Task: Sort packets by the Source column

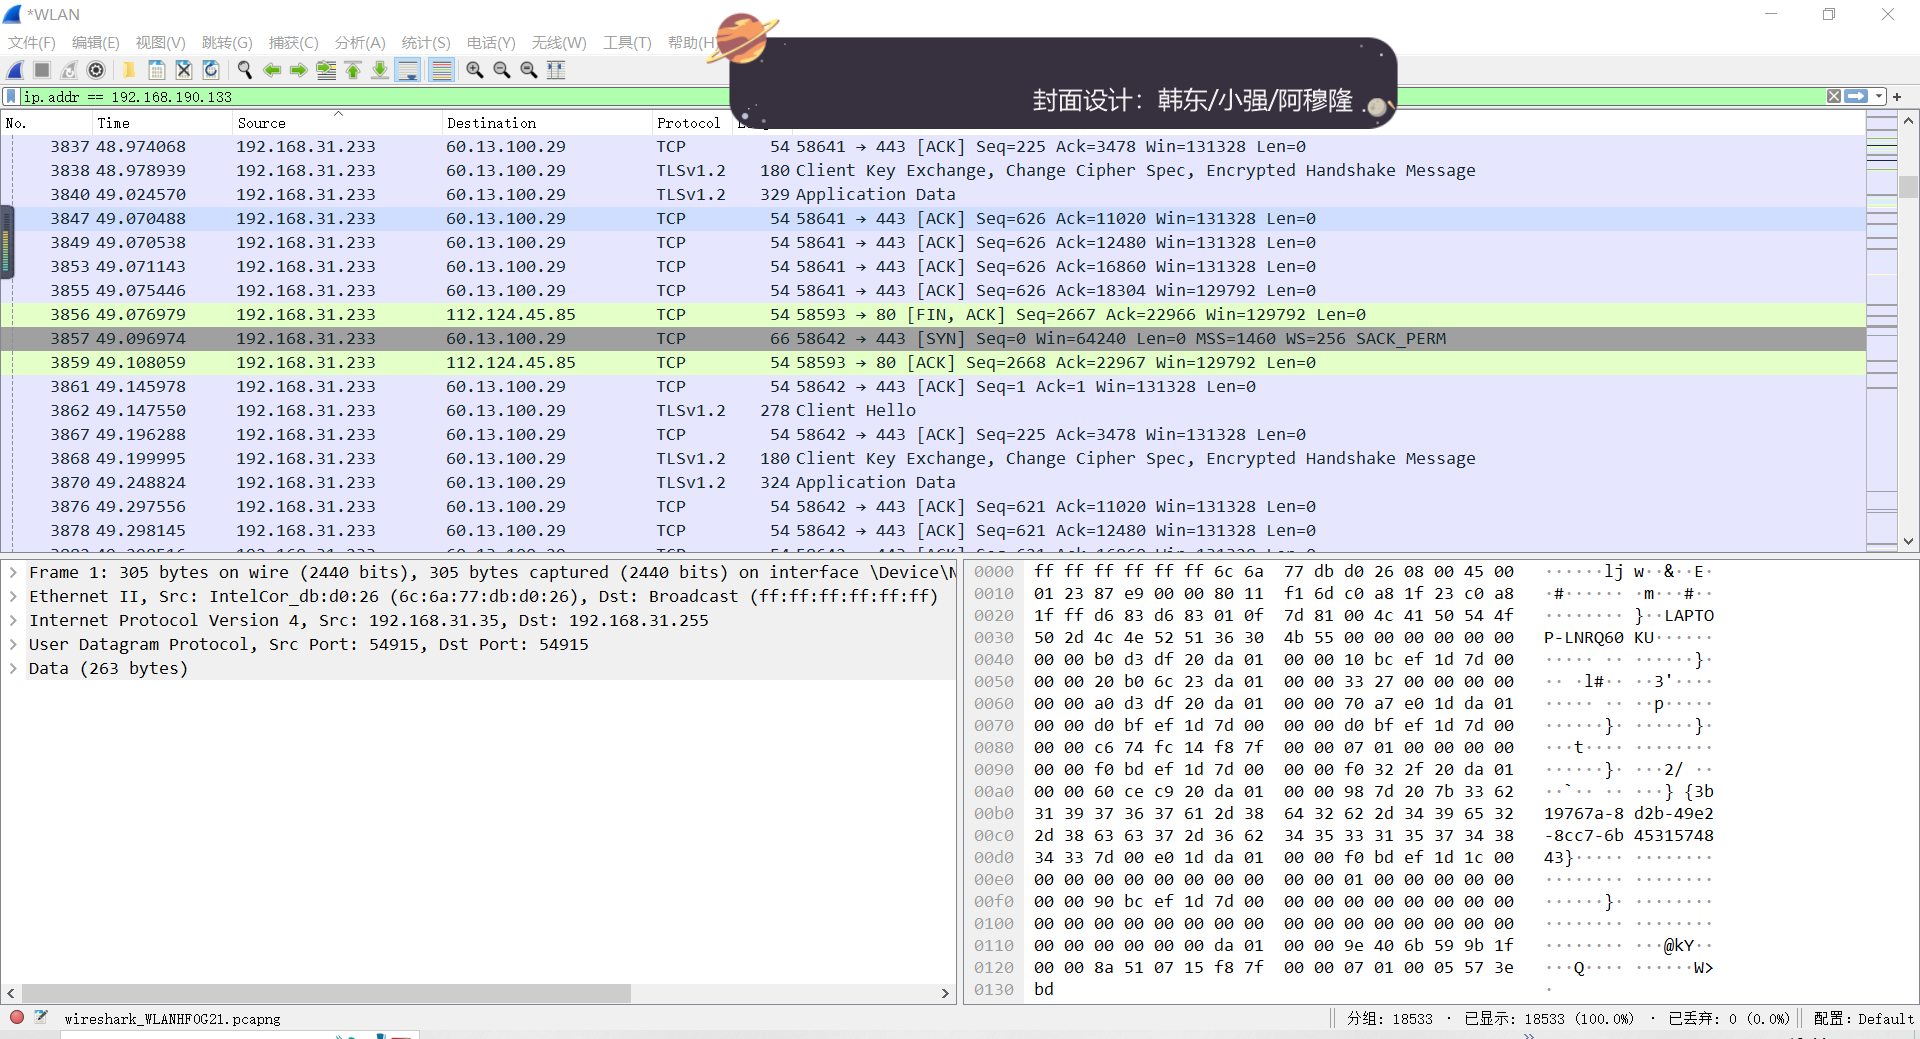Action: click(337, 123)
